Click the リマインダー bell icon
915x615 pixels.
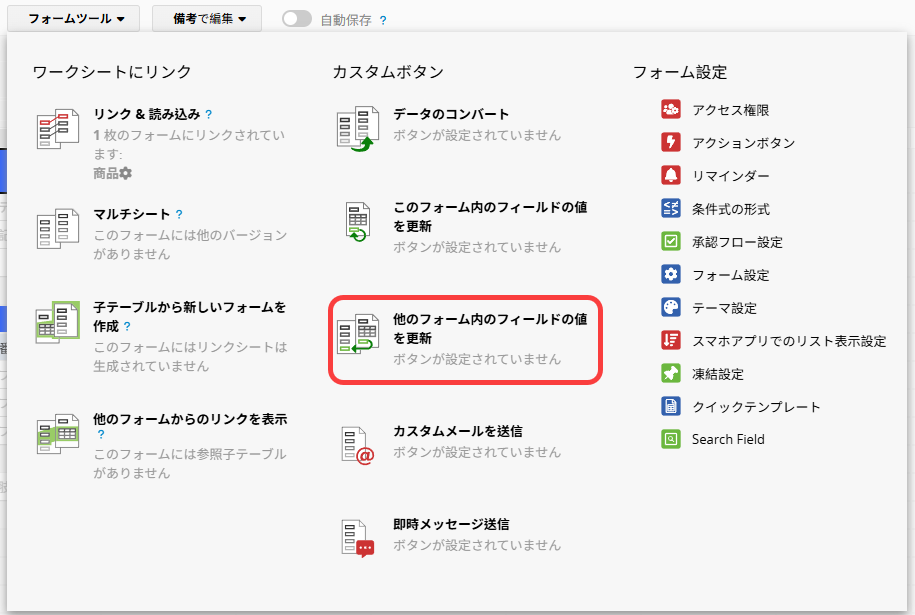click(x=671, y=176)
